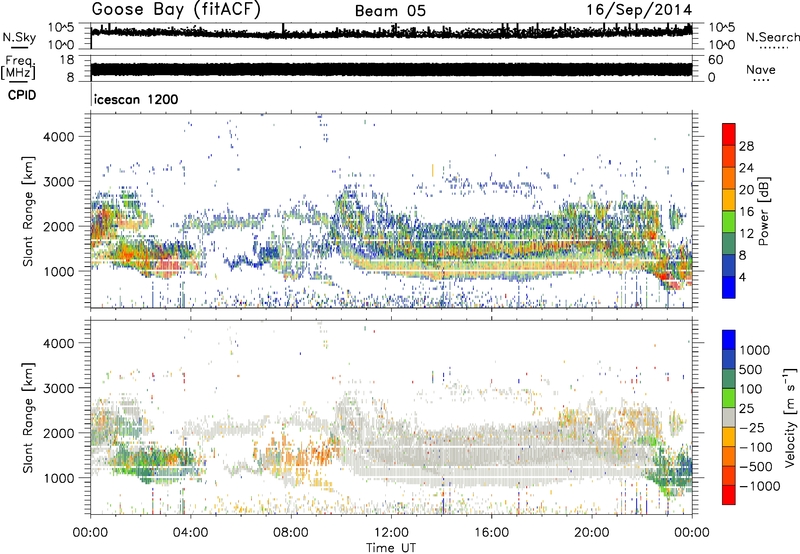Click the 'Time UT' axis title
The width and height of the screenshot is (800, 554).
[x=391, y=548]
